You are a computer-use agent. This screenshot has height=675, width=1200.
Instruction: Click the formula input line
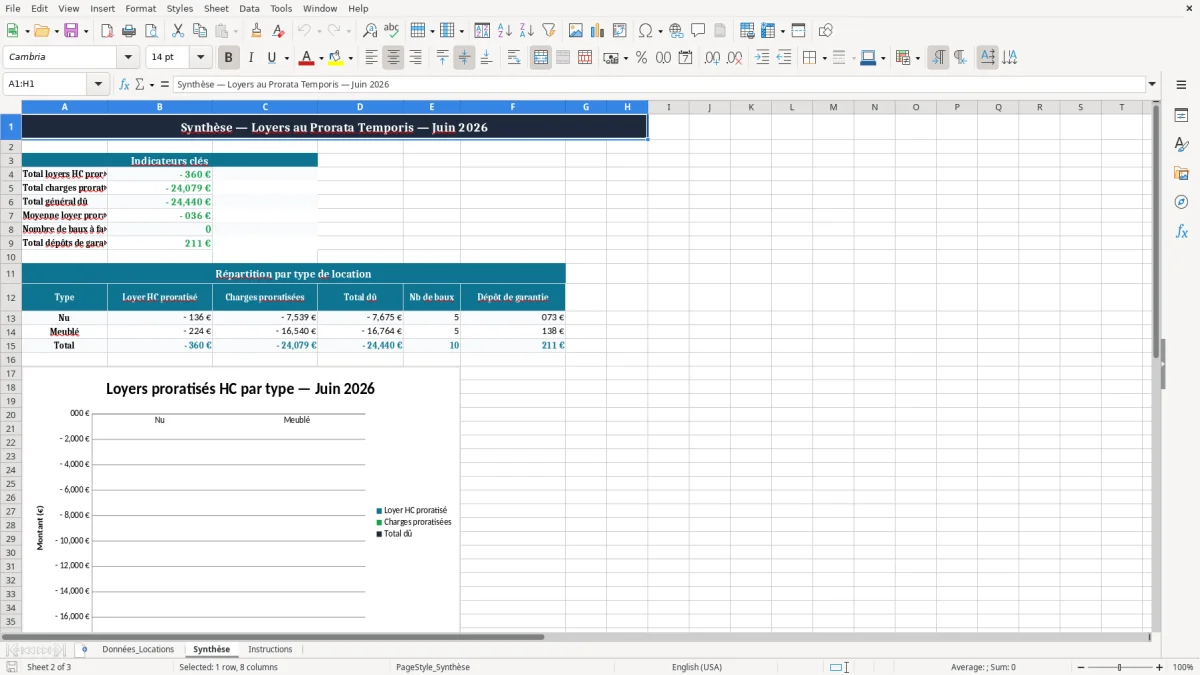click(x=658, y=85)
